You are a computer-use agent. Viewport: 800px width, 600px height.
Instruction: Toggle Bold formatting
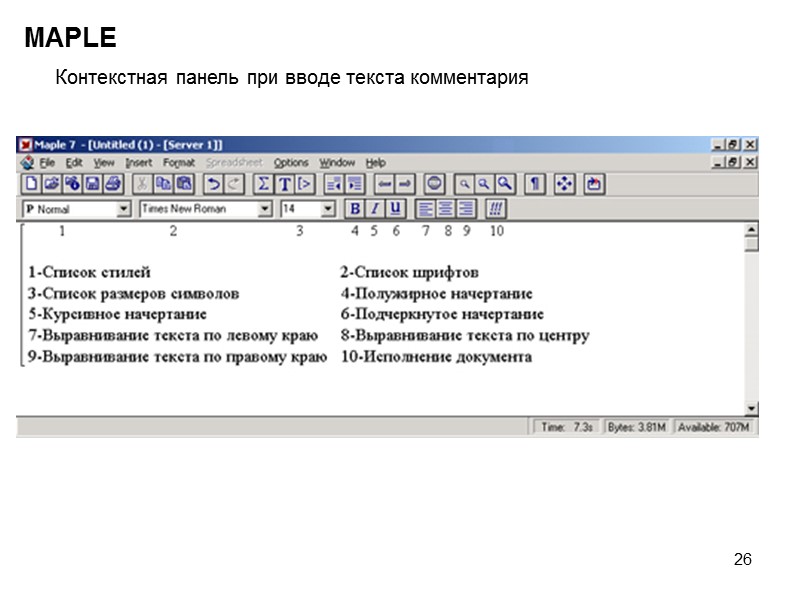click(x=355, y=208)
